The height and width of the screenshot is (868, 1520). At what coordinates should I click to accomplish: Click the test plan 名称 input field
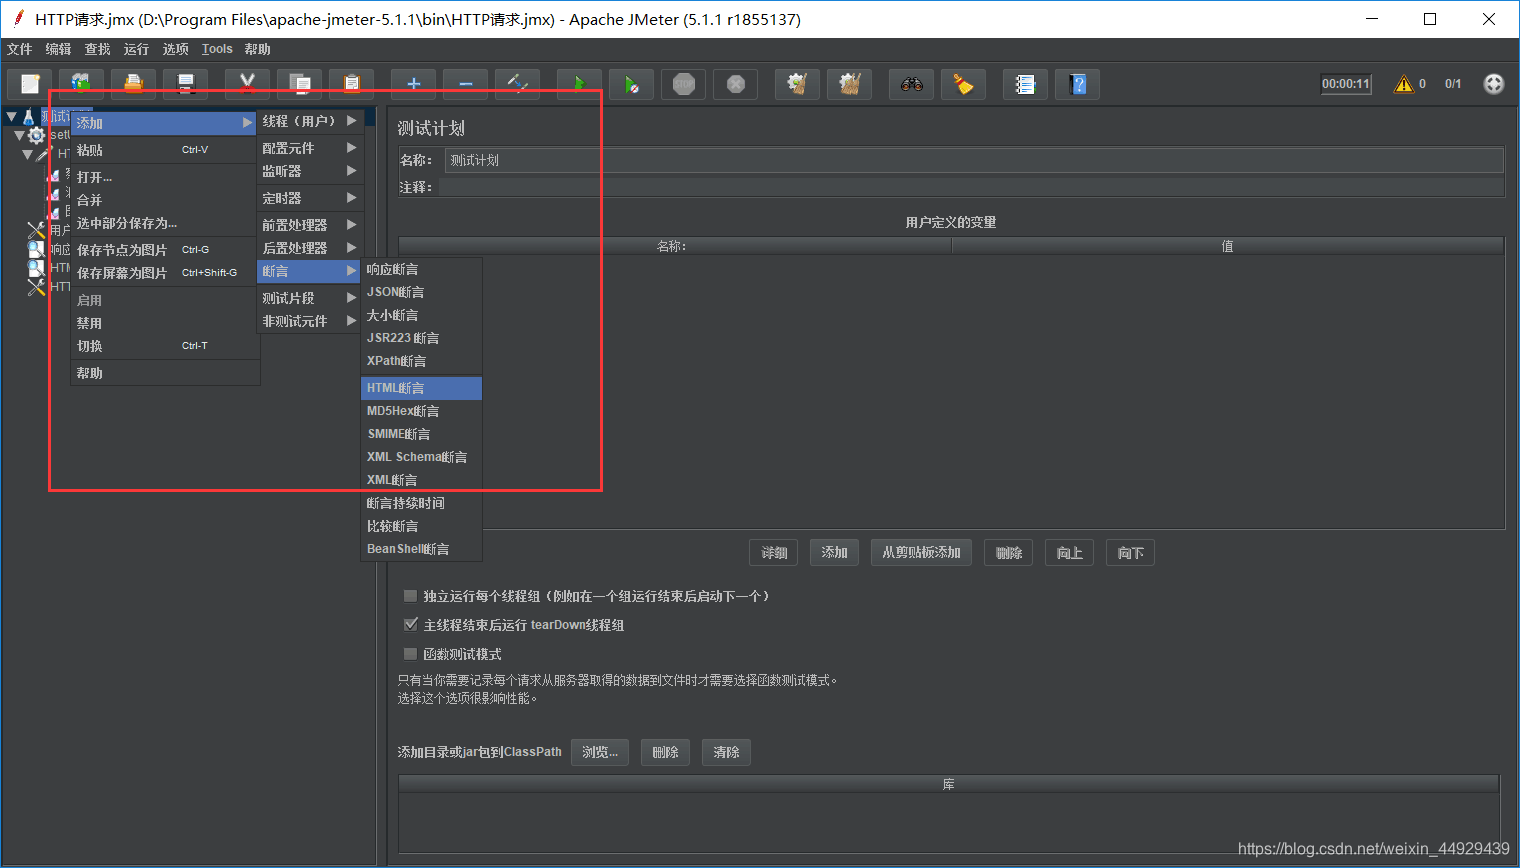pyautogui.click(x=974, y=160)
